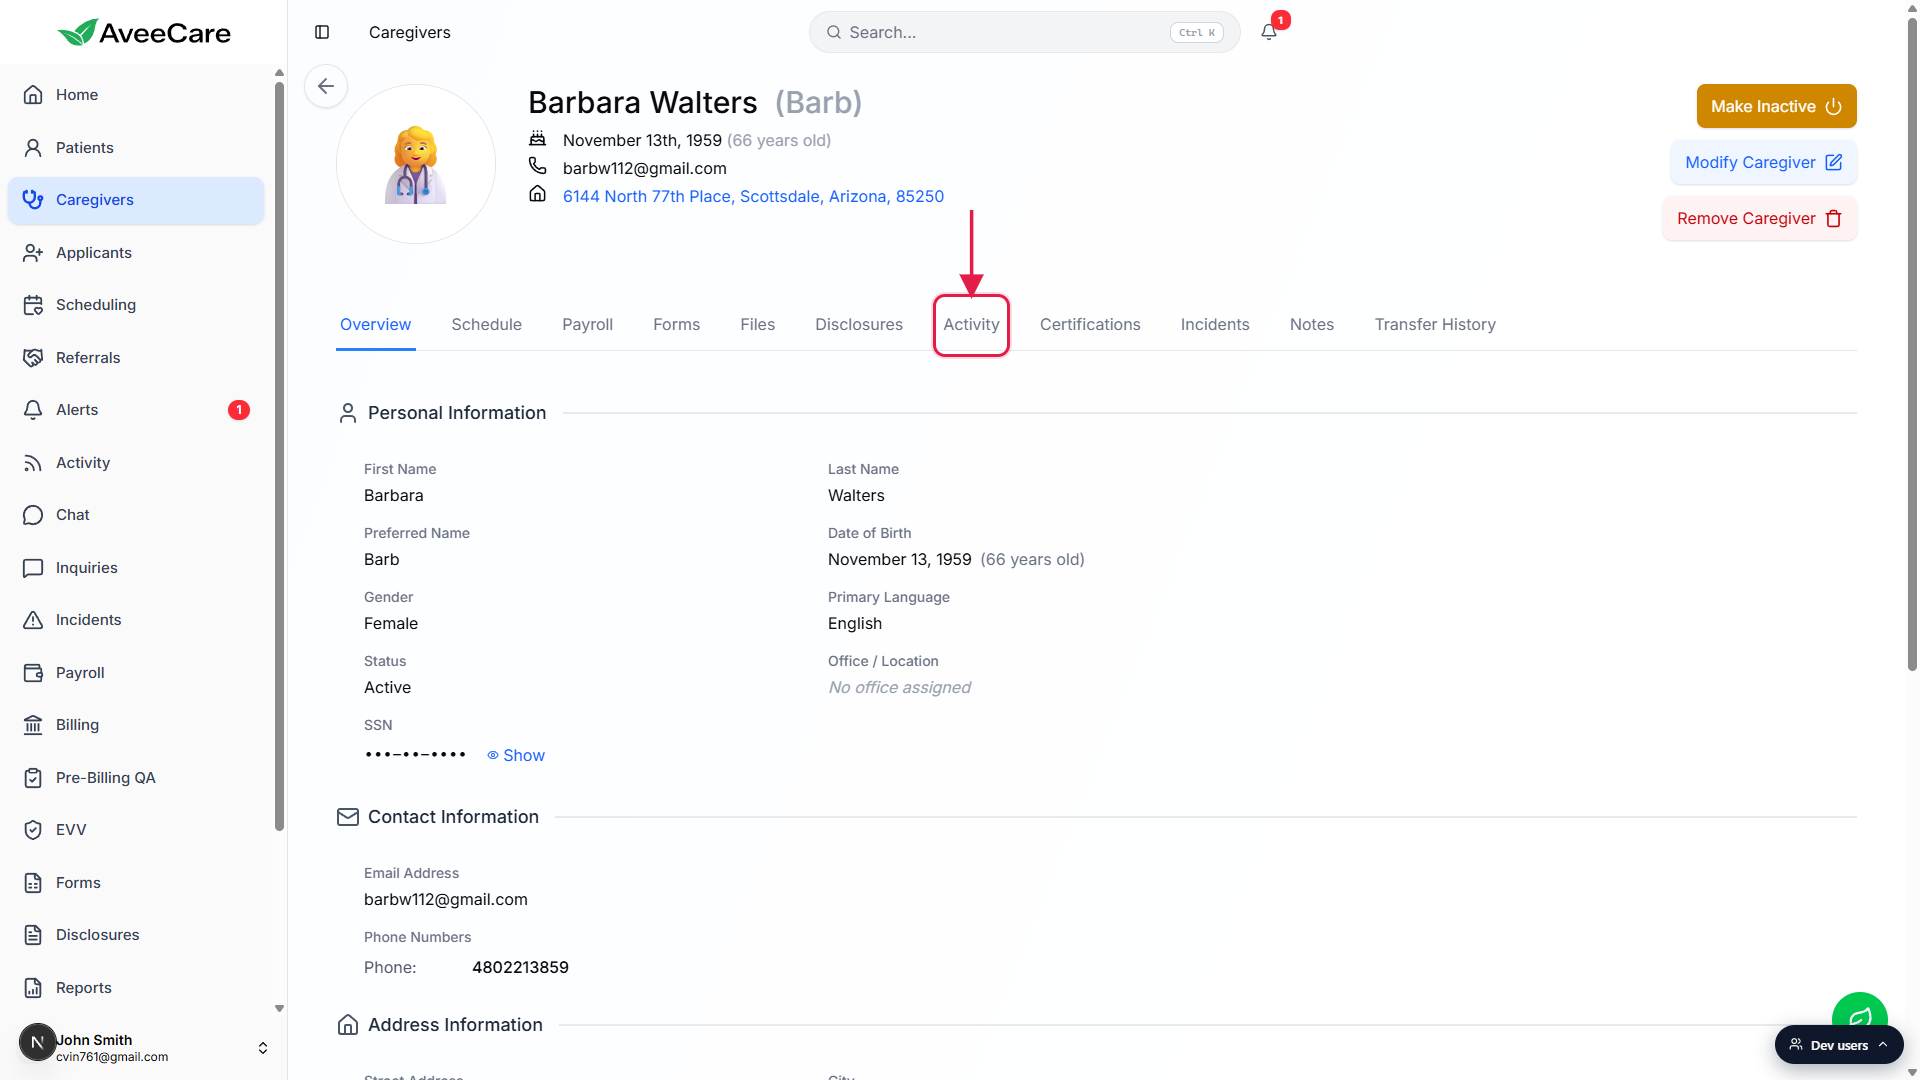The width and height of the screenshot is (1920, 1080).
Task: Open the caregiver Incidents tab
Action: click(1214, 325)
